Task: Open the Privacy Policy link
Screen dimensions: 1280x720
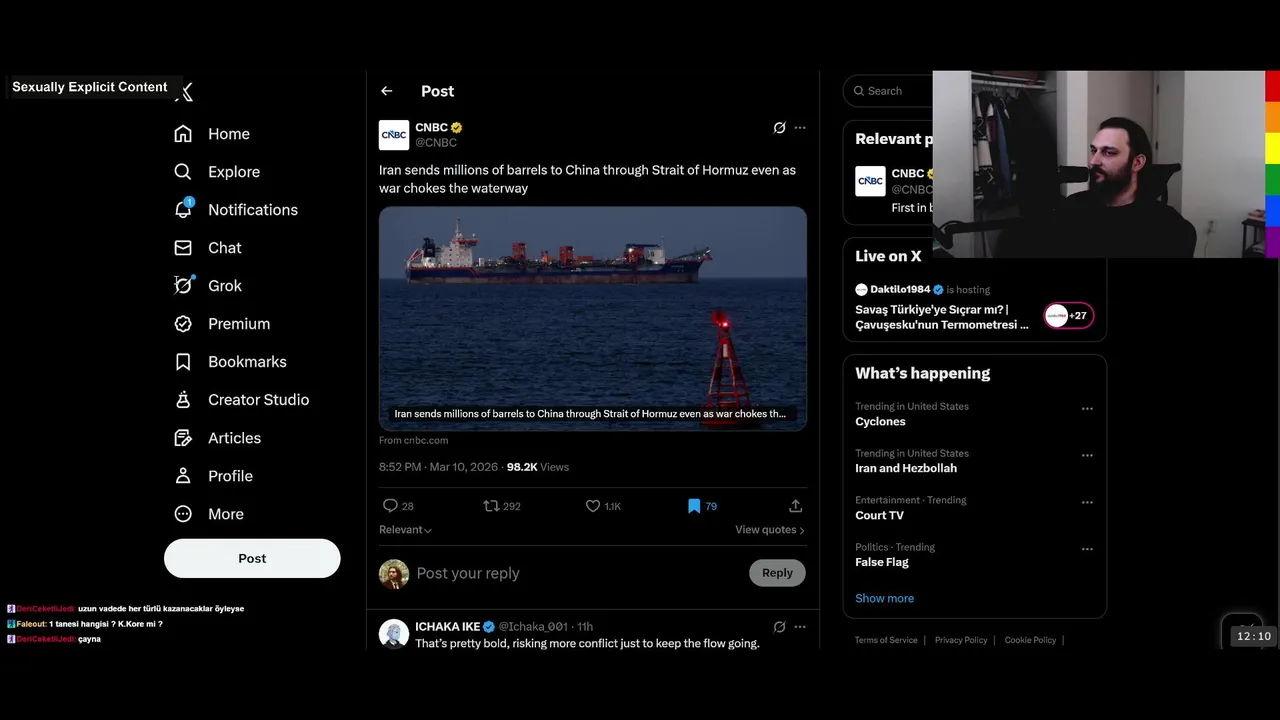Action: (961, 640)
